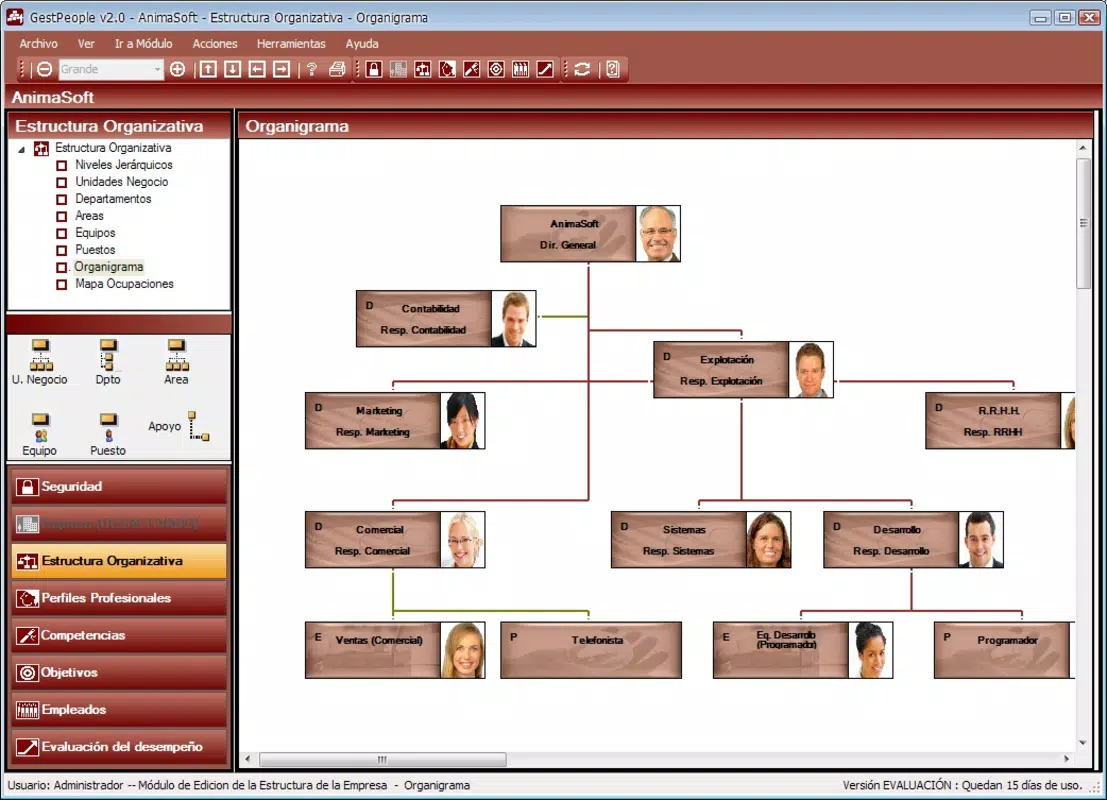
Task: Select the Sistemas department node
Action: 701,539
